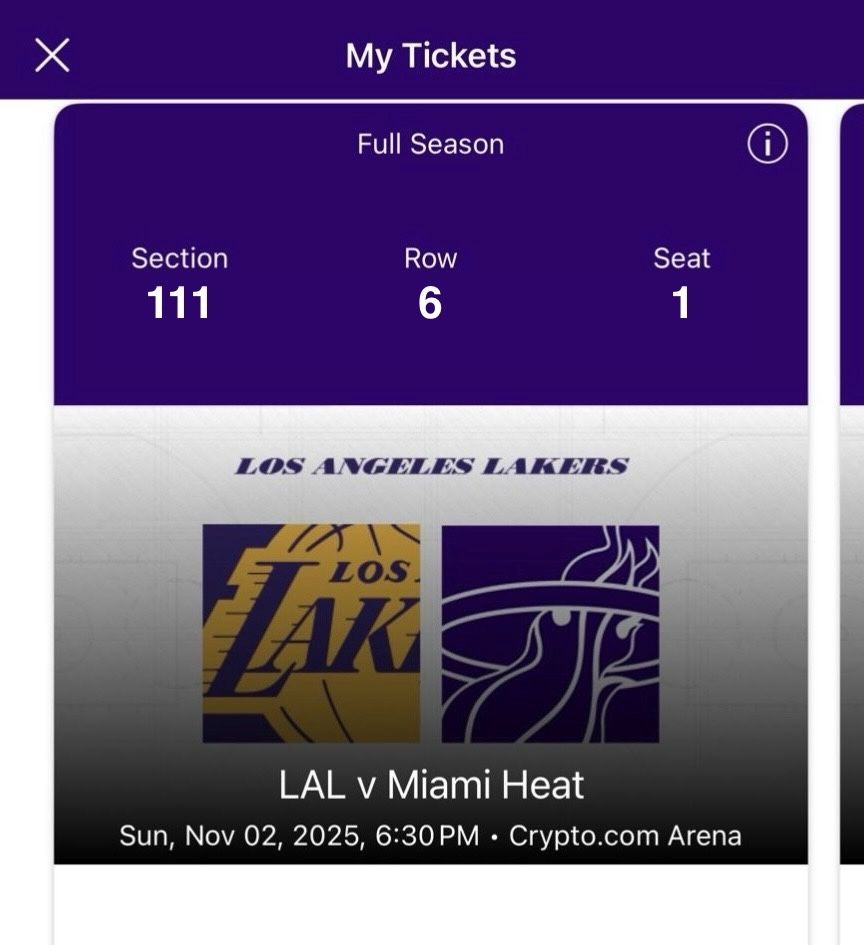Tap the Full Season label

coord(428,144)
